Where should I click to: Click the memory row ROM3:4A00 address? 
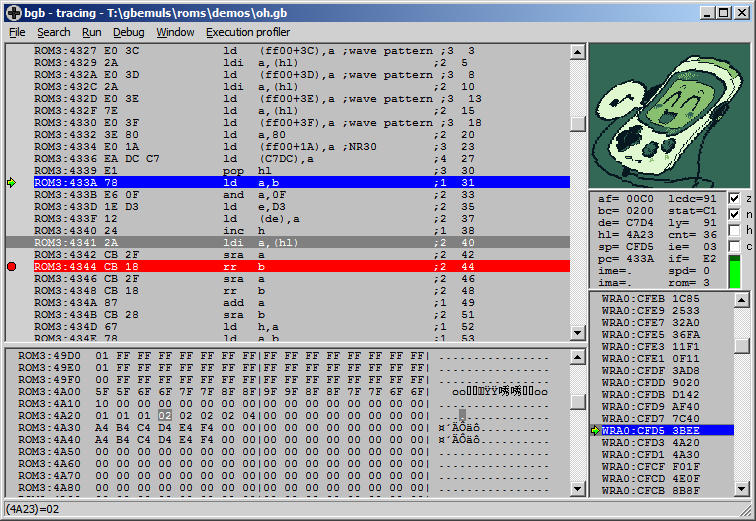49,391
